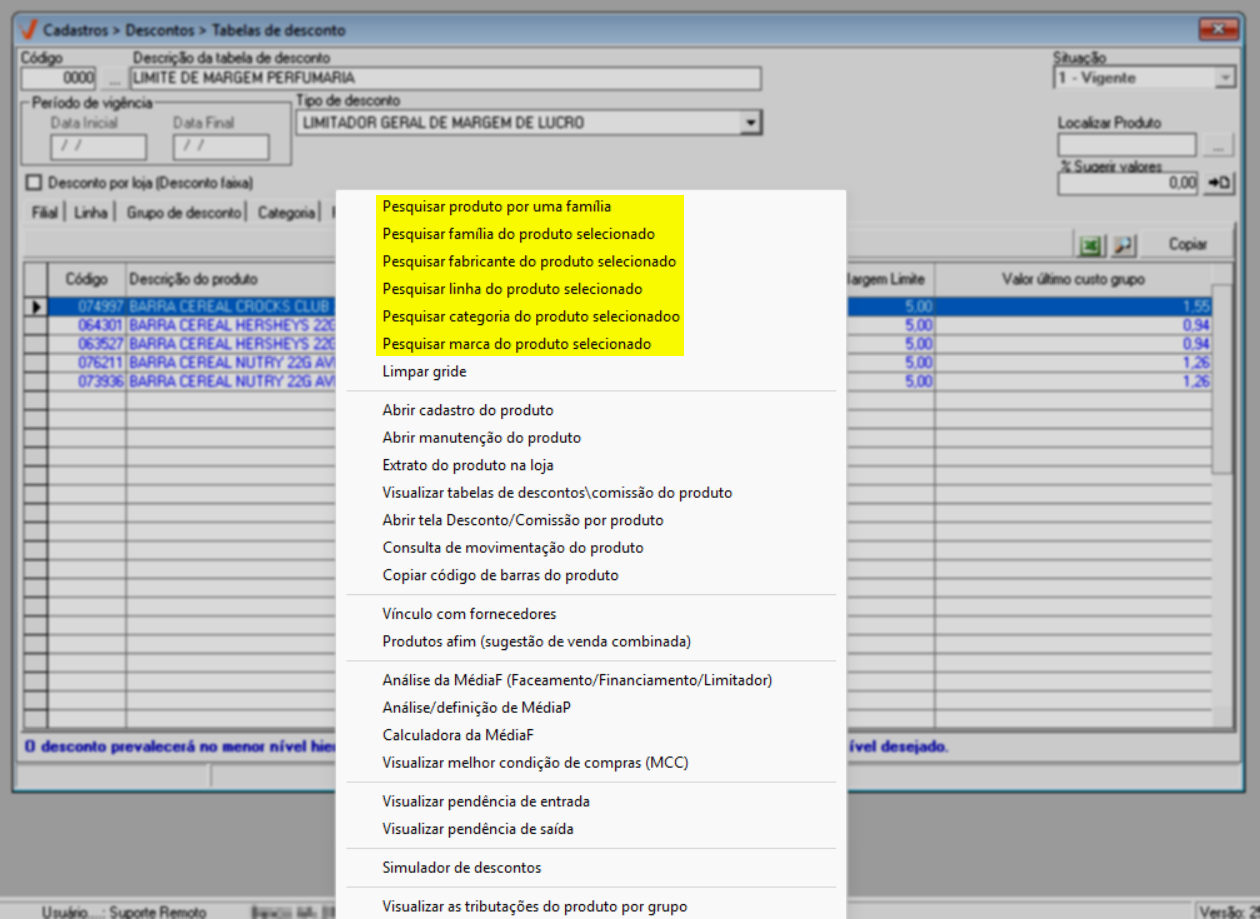Select 'Pesquisar produto por uma família' menu item

[496, 207]
